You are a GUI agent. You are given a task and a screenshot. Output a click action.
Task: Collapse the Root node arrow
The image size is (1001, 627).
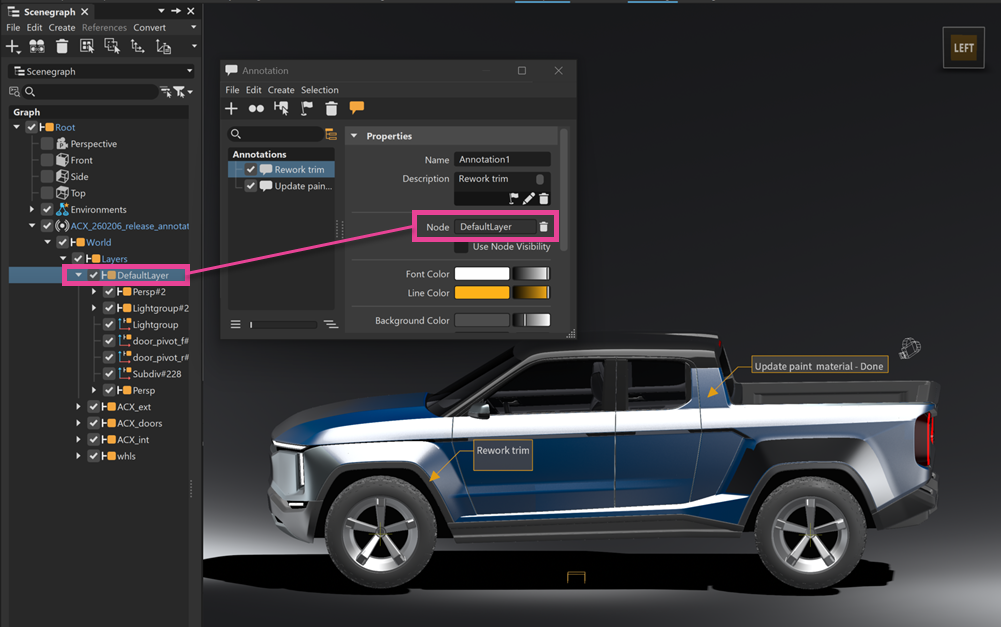point(17,127)
